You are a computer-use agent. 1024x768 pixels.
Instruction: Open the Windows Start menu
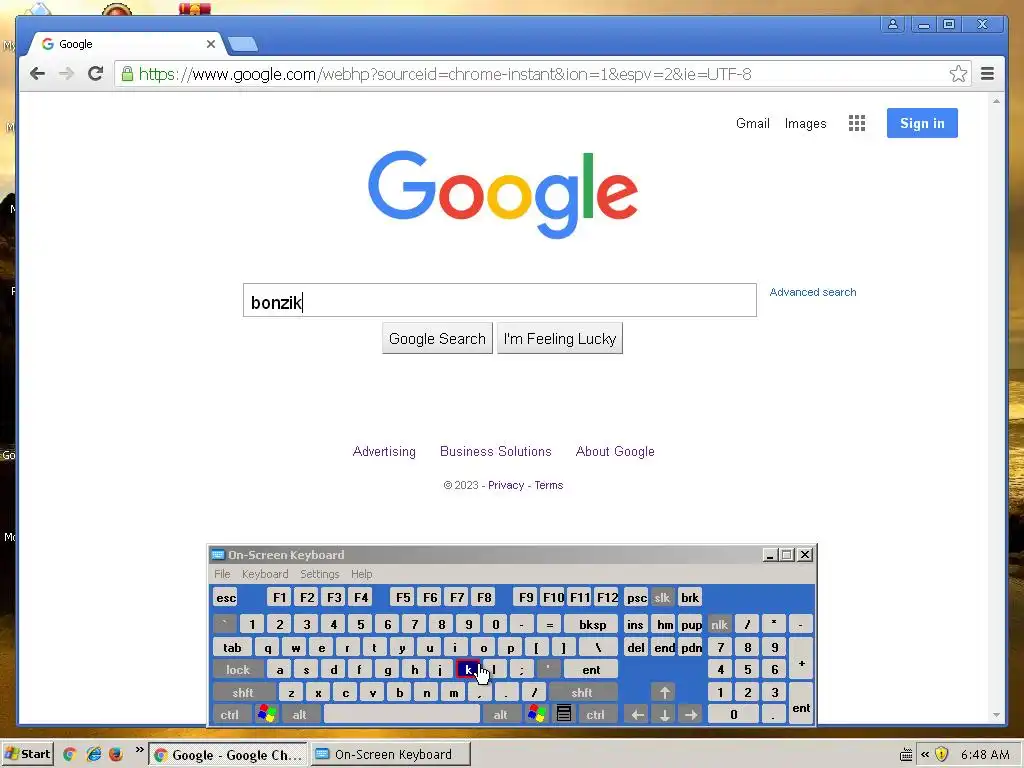point(27,754)
